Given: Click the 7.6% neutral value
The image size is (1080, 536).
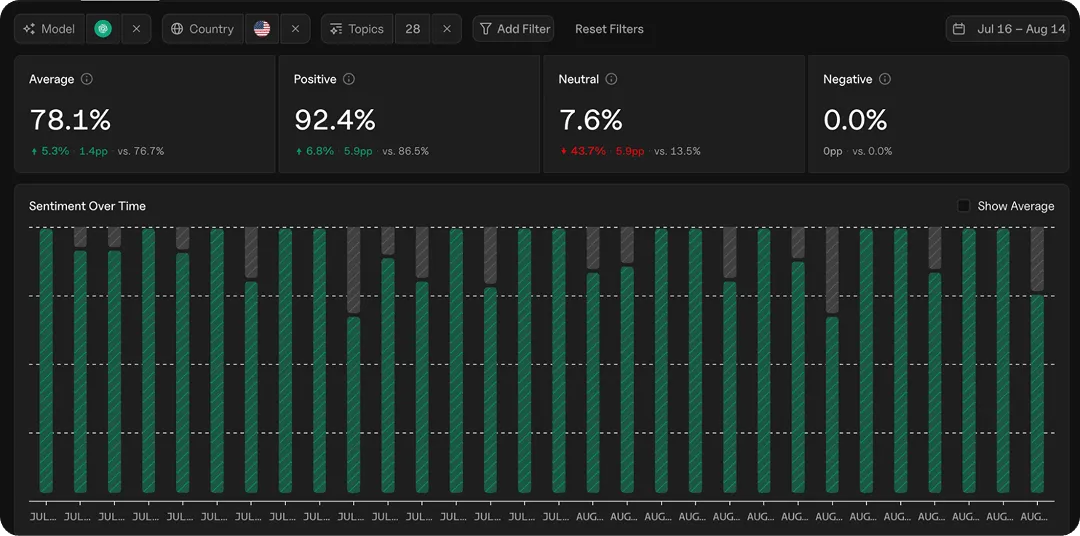Looking at the screenshot, I should point(590,120).
